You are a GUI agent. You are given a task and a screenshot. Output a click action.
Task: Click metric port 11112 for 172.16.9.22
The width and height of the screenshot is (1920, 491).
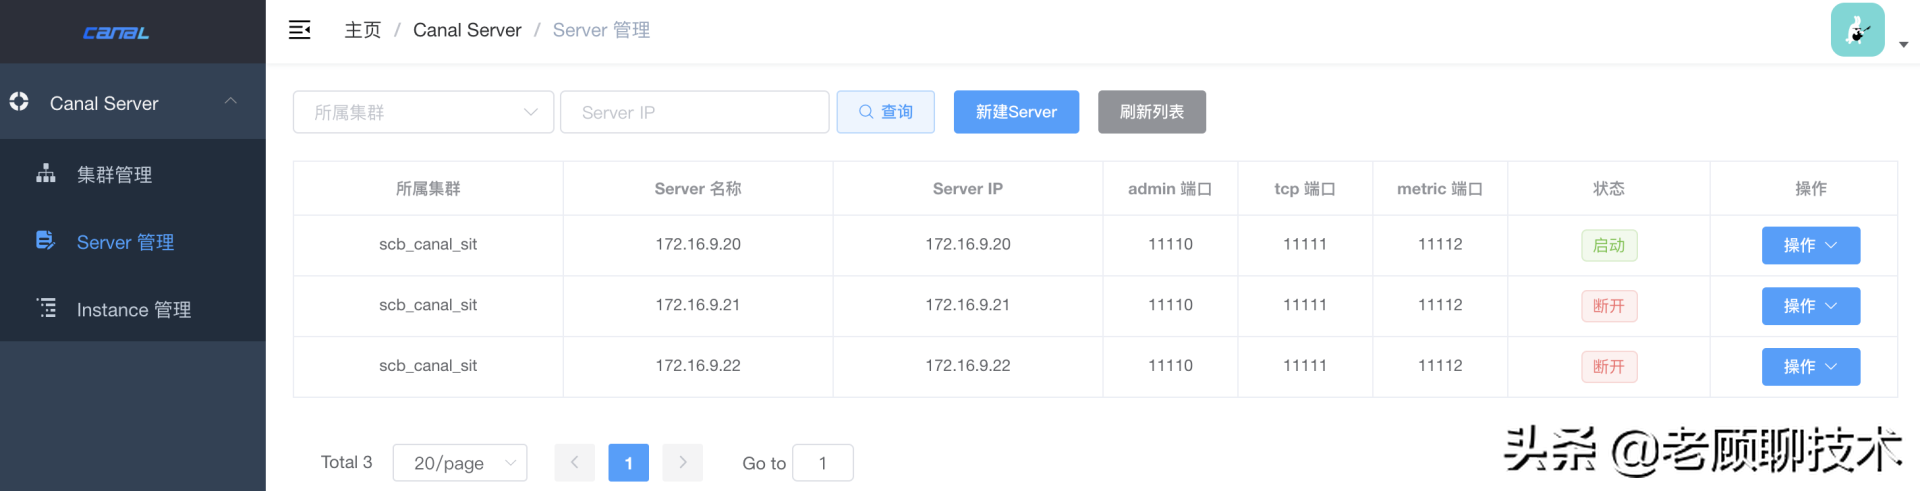coord(1440,366)
